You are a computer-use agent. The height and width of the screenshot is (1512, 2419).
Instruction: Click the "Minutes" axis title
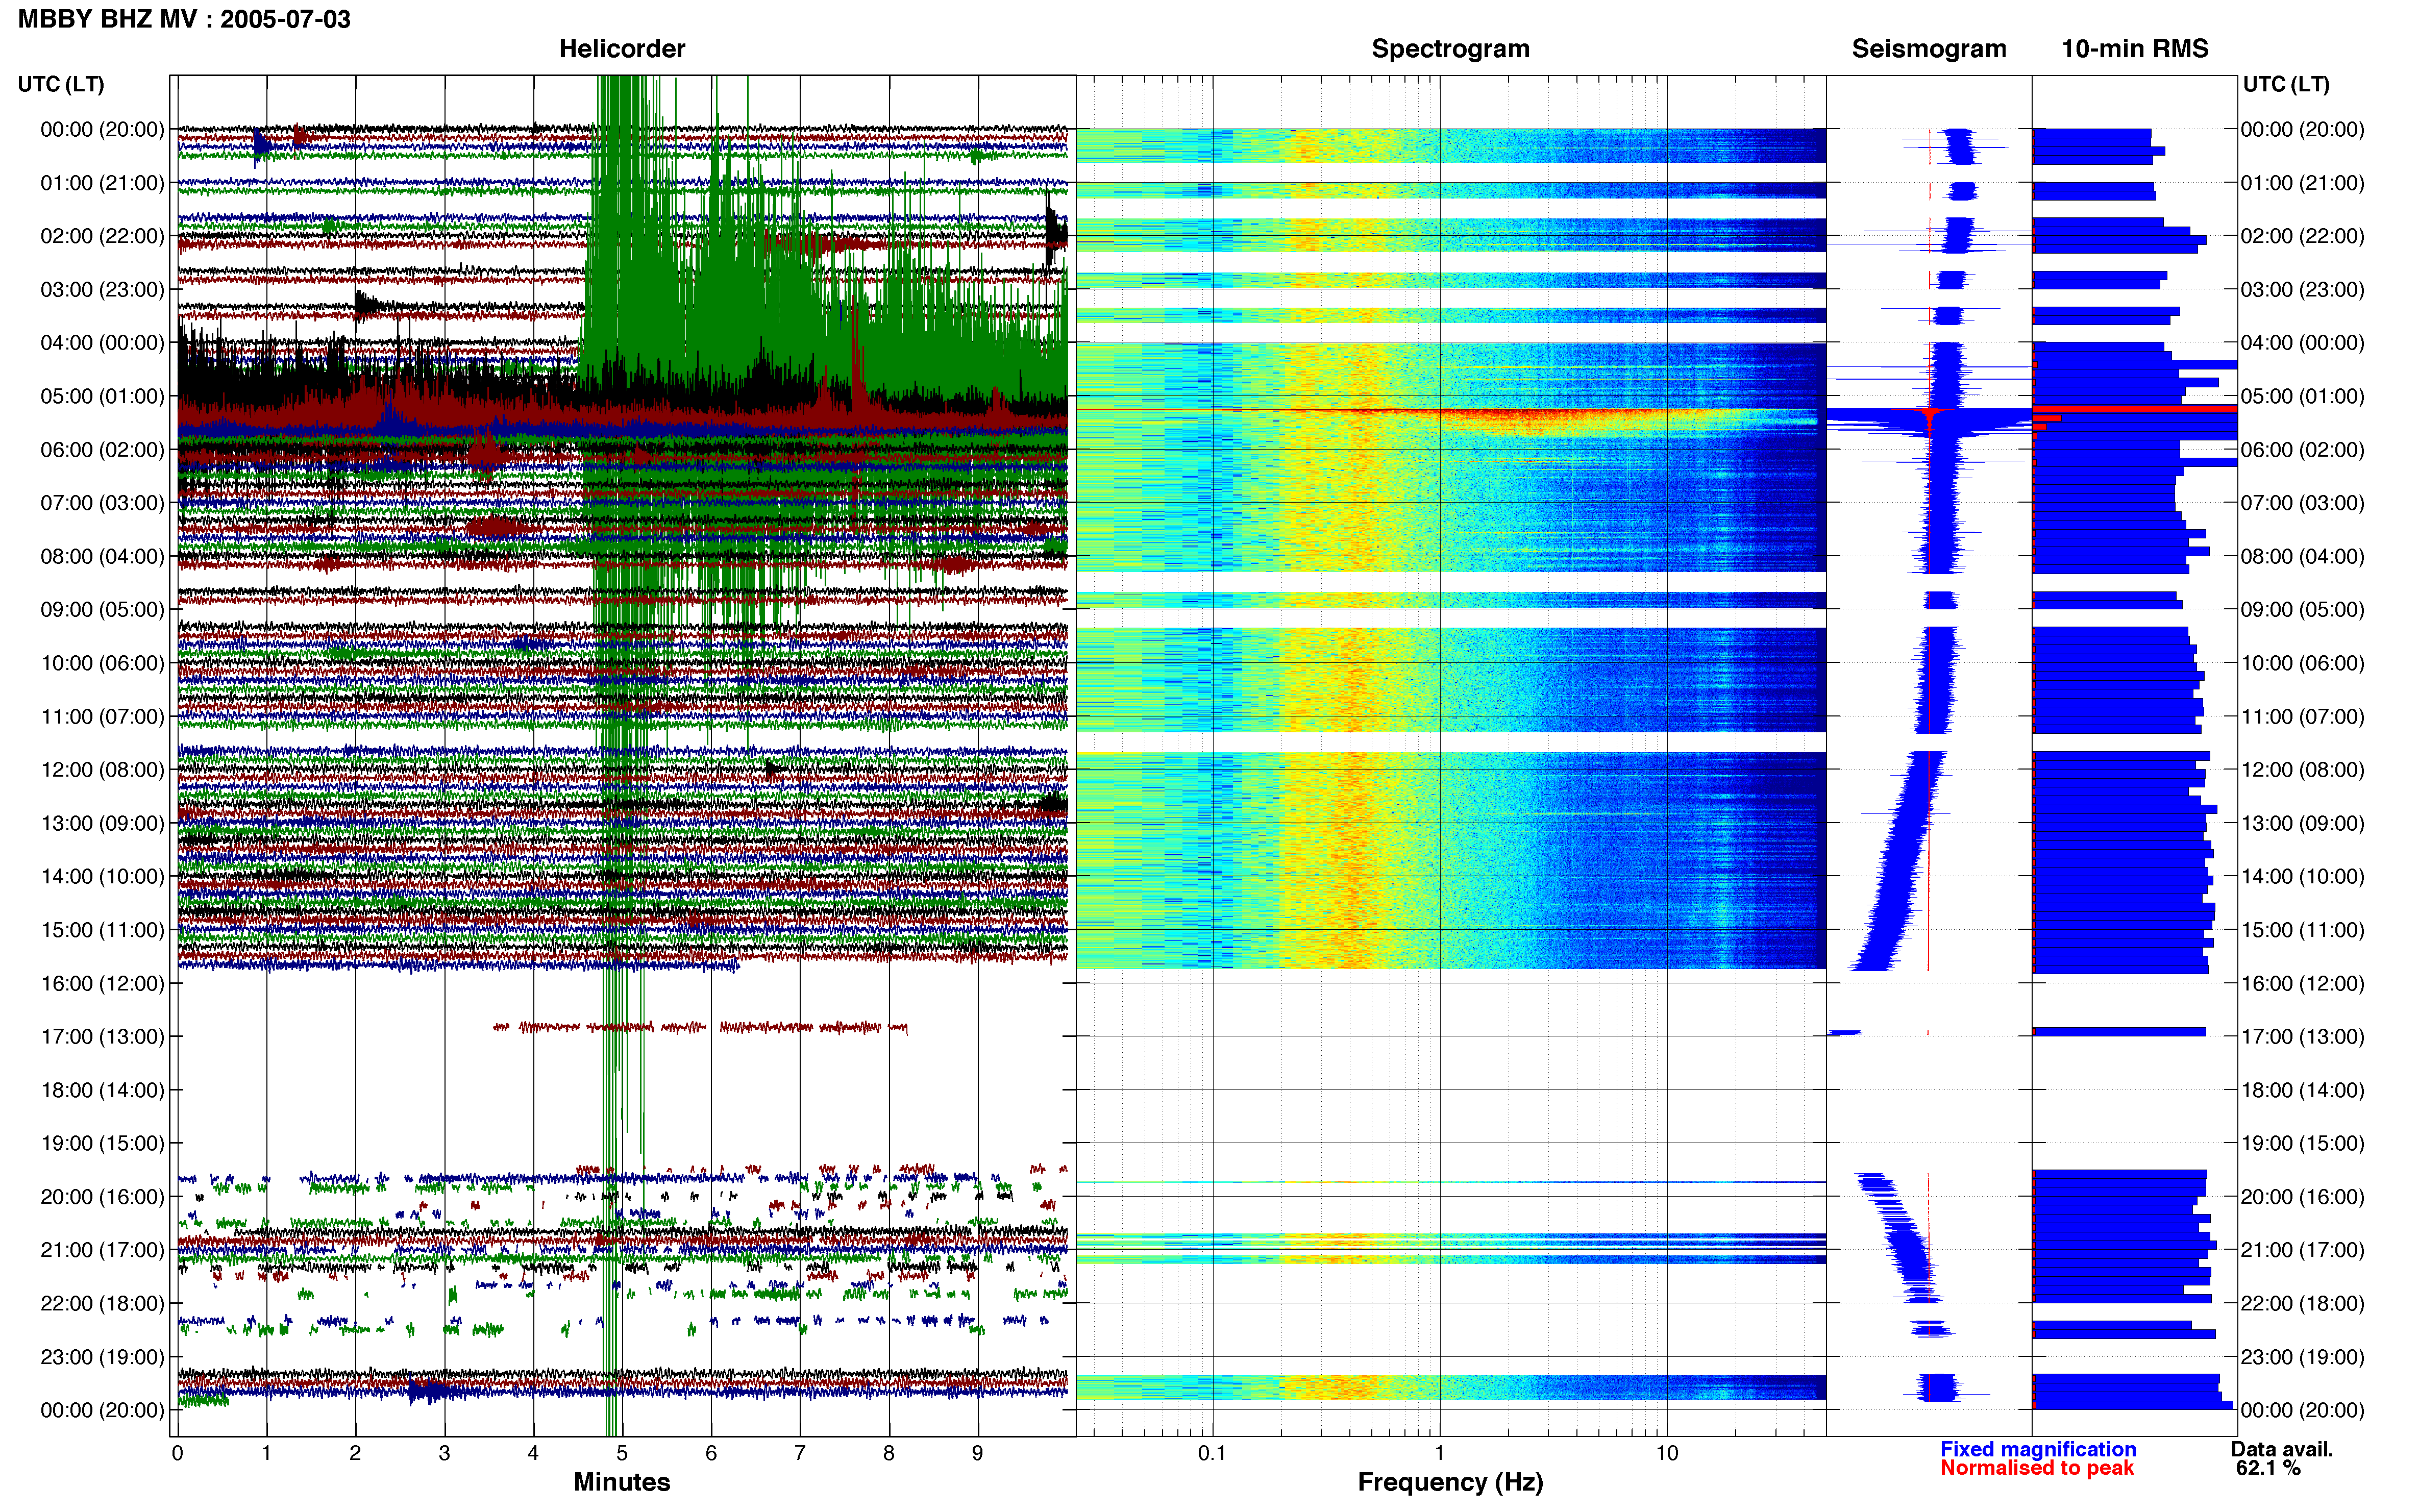coord(622,1481)
